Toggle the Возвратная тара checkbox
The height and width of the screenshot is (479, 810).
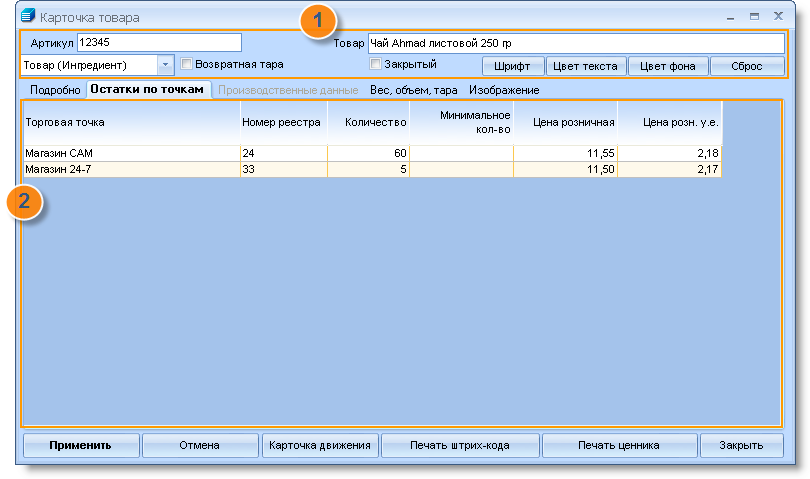pos(186,64)
